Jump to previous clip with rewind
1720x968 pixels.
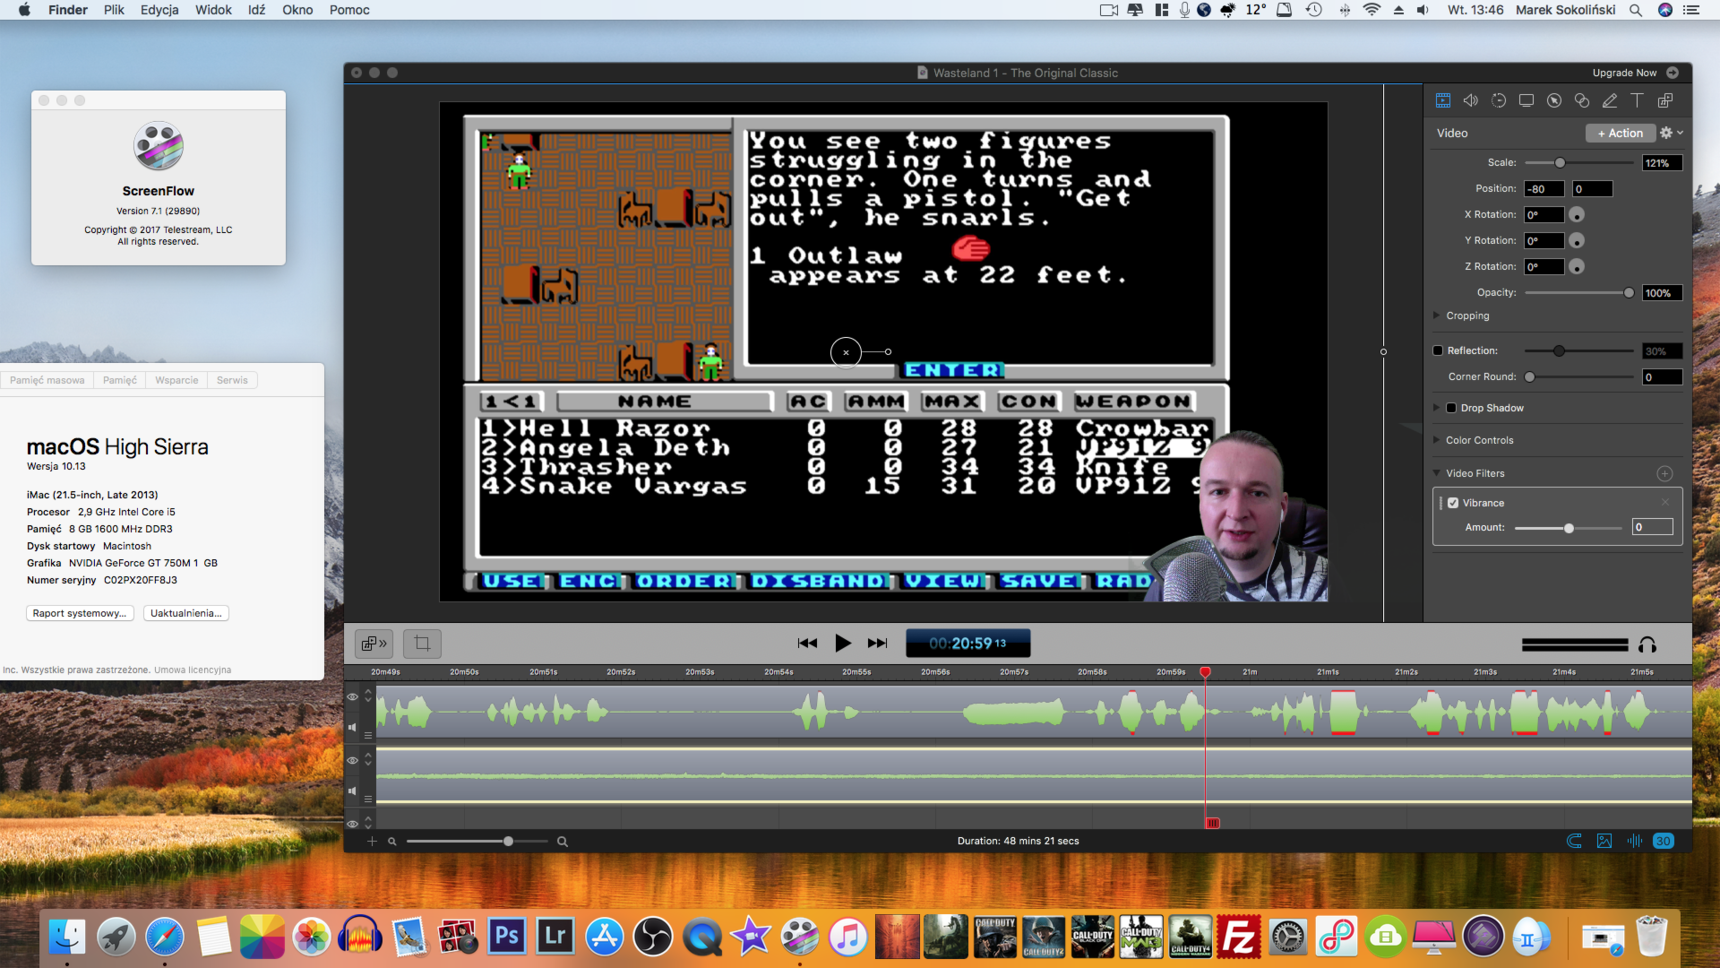[807, 643]
